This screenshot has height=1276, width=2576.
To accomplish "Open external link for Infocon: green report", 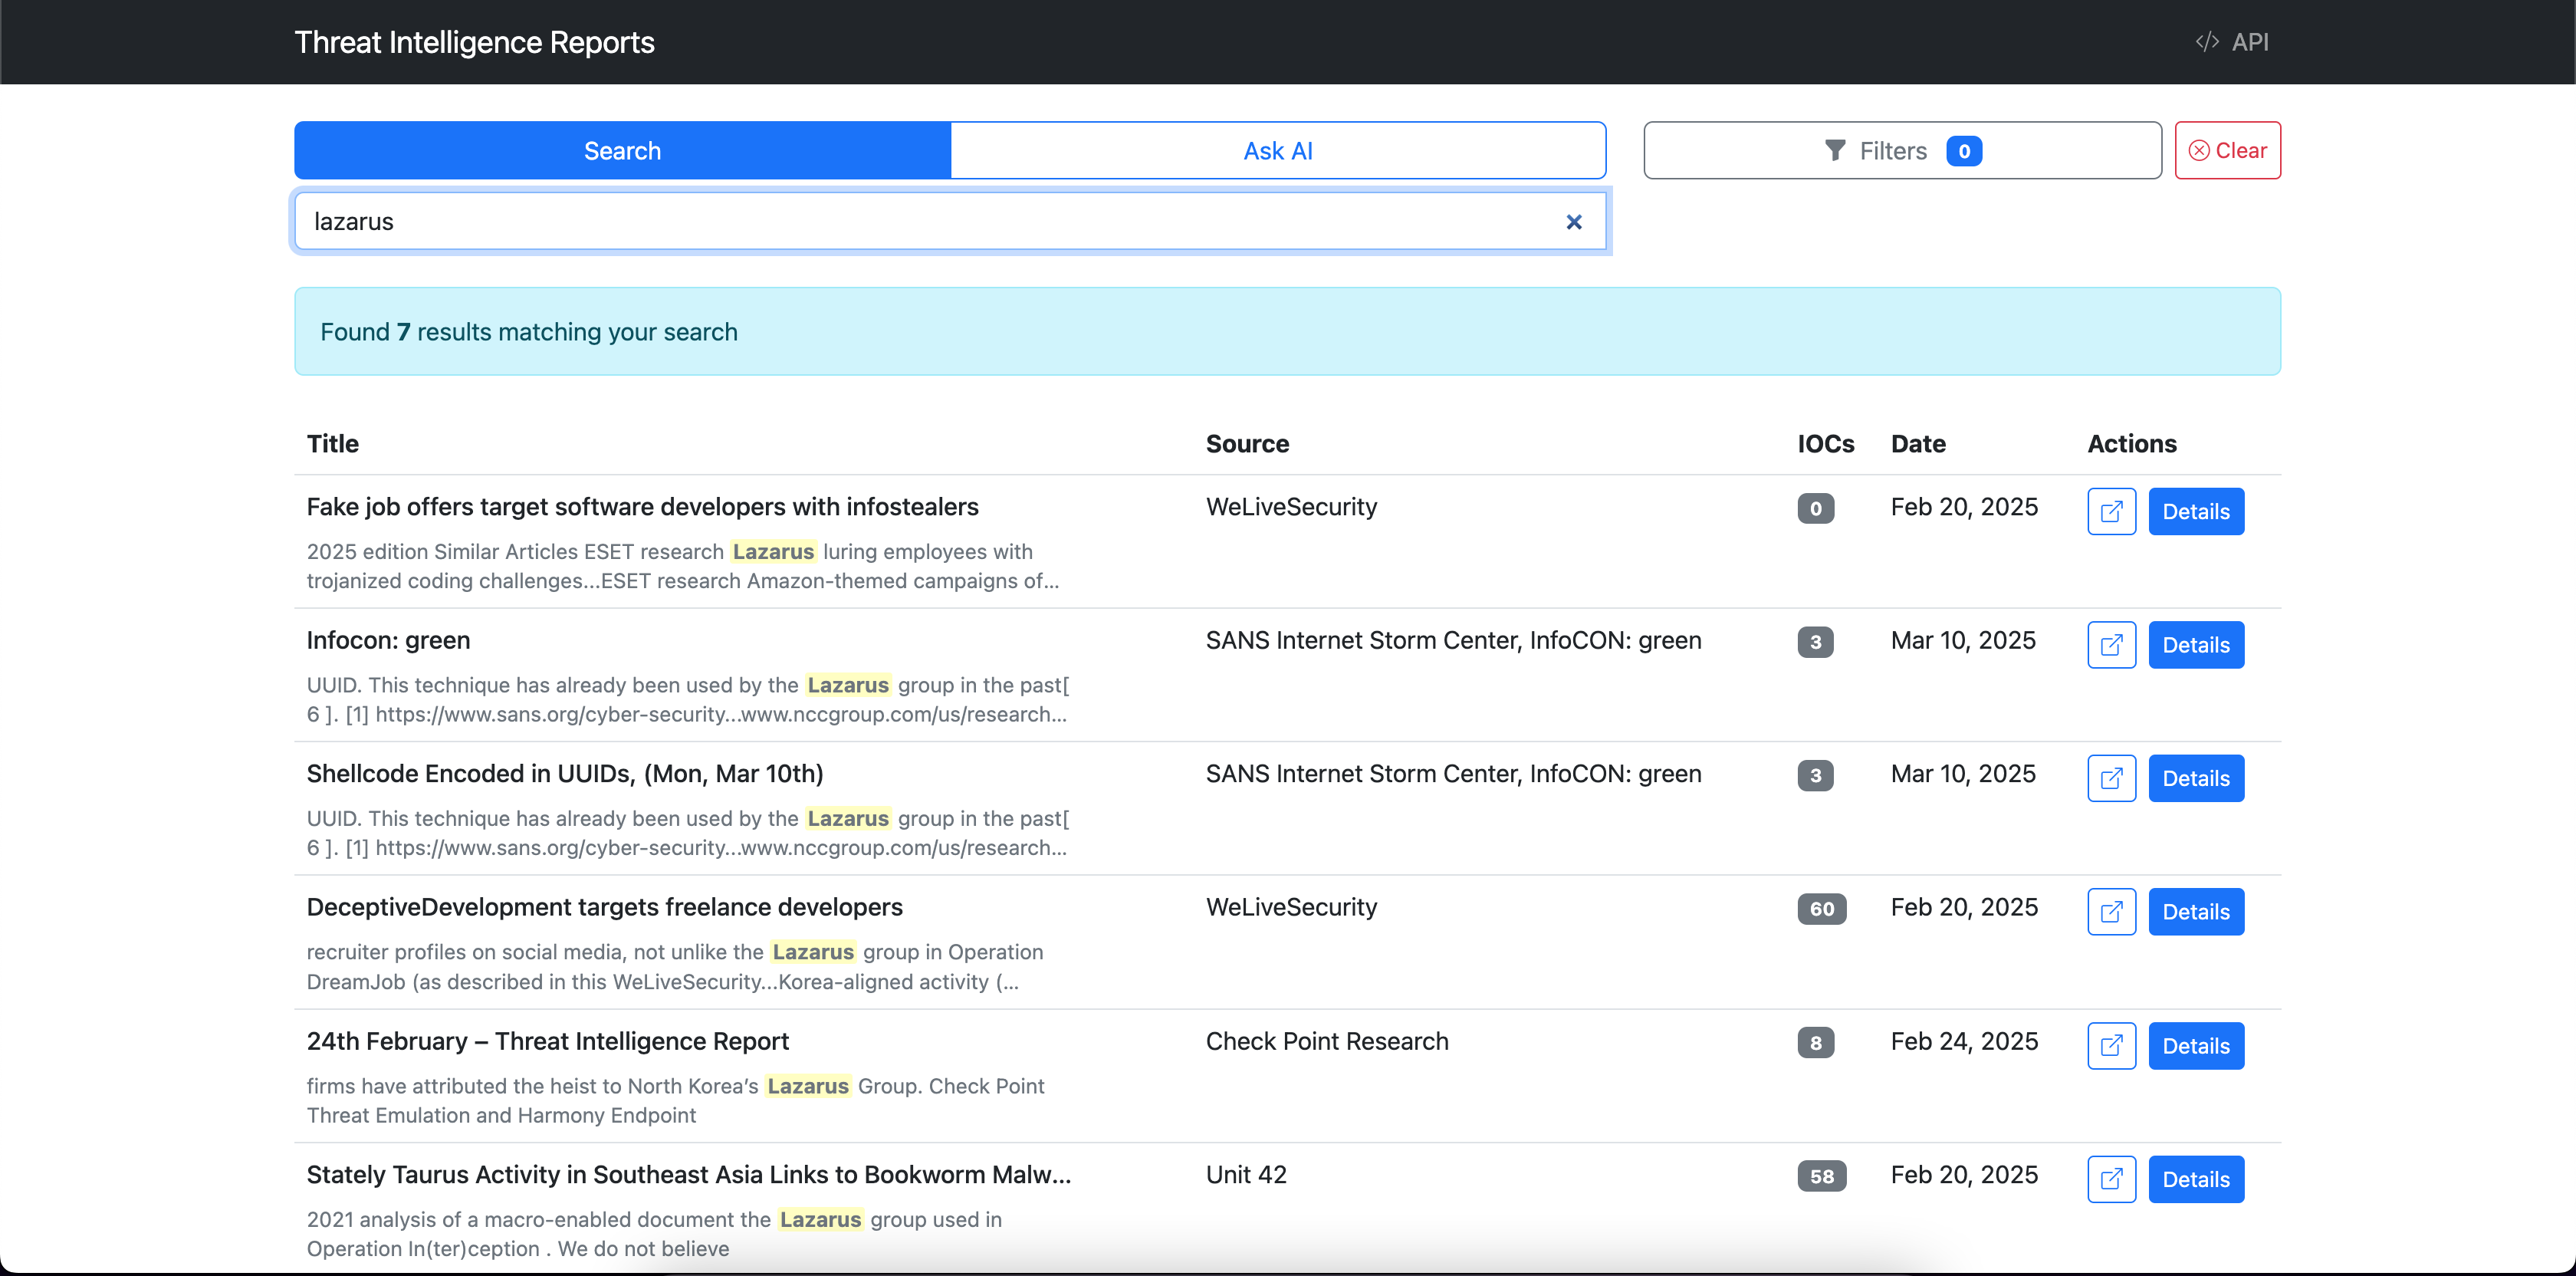I will click(2111, 645).
